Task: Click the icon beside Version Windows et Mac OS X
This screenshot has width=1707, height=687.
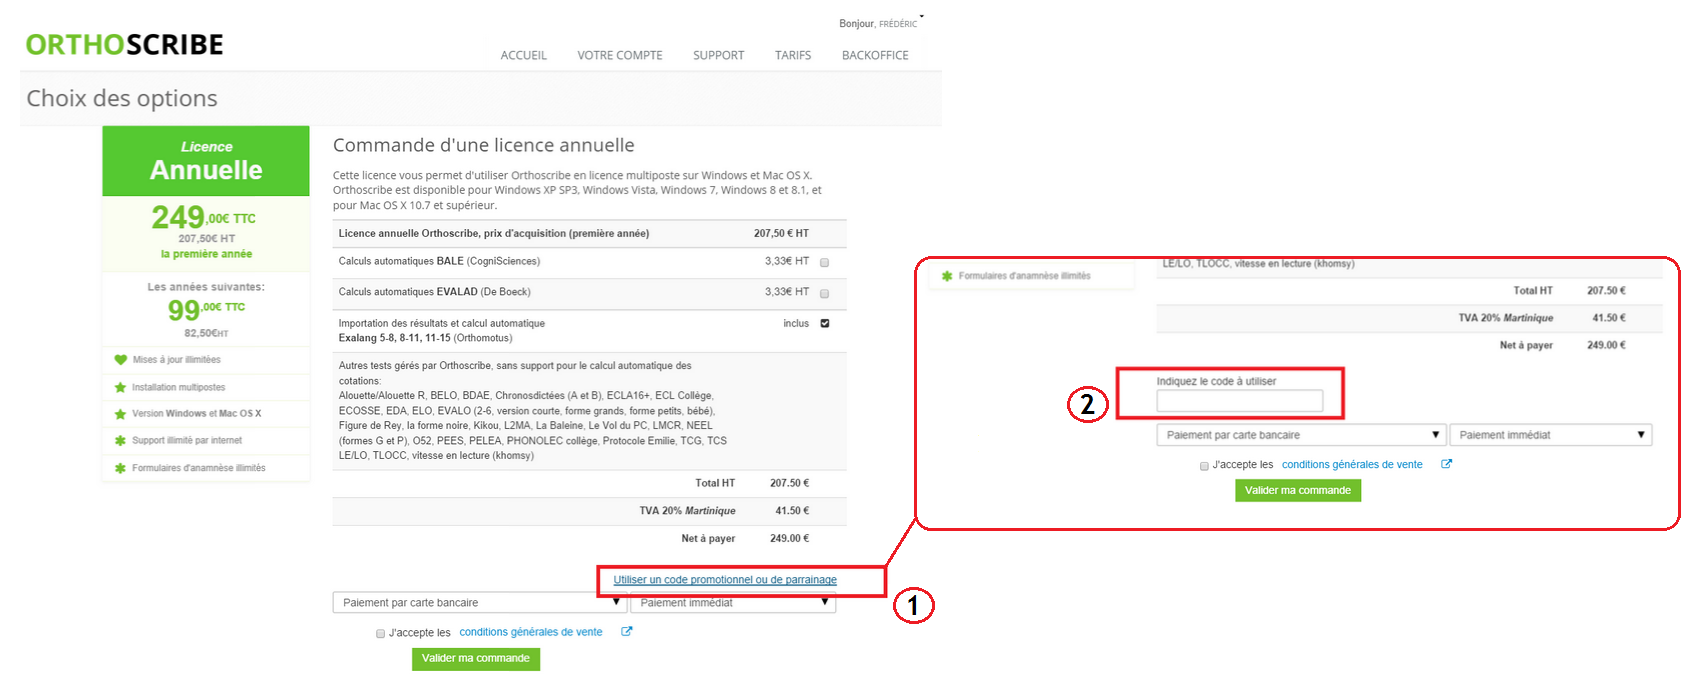Action: (x=120, y=413)
